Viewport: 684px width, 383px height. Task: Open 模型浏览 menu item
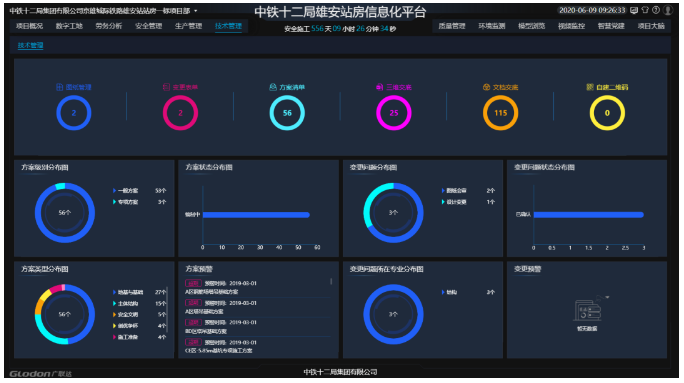pyautogui.click(x=531, y=26)
